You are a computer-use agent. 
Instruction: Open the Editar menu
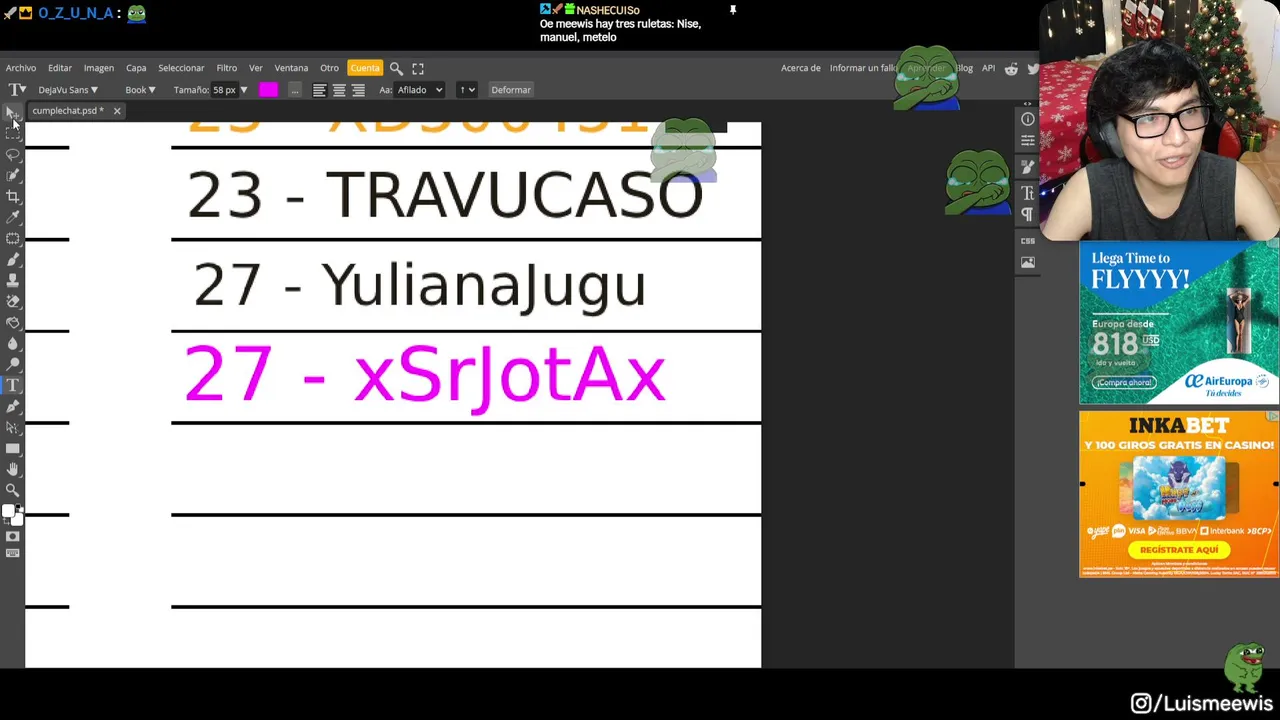pos(59,68)
